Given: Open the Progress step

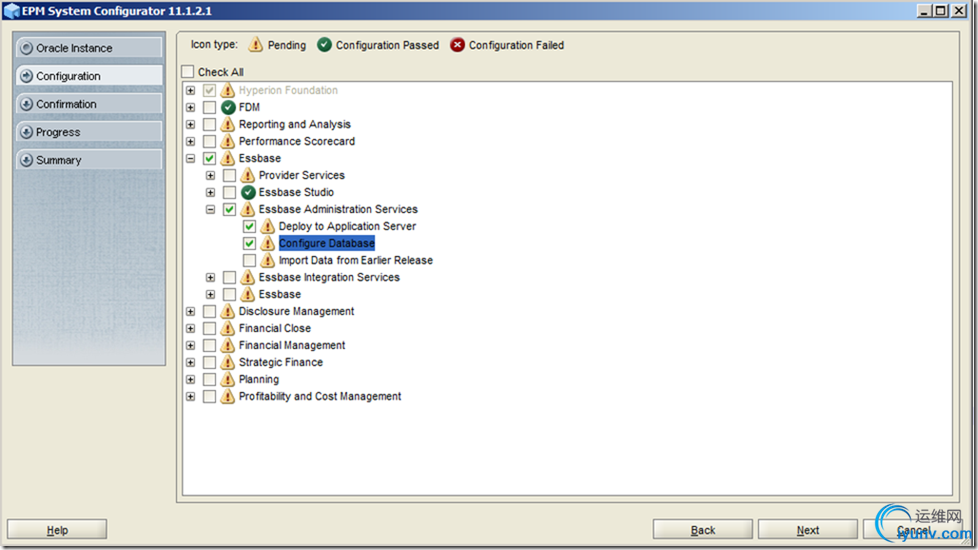Looking at the screenshot, I should point(89,132).
